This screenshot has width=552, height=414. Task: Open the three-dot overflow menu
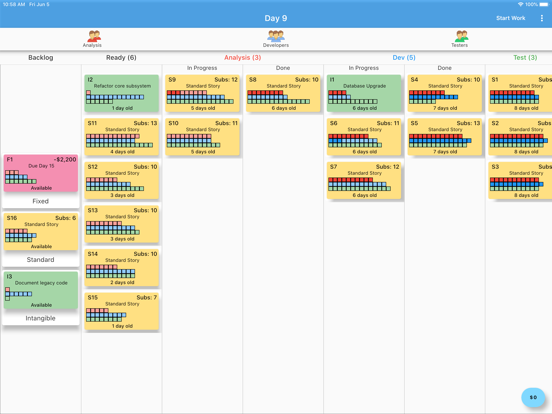541,18
